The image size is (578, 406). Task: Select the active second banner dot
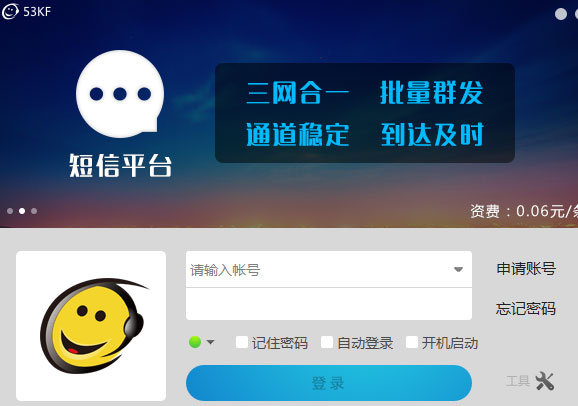coord(22,211)
